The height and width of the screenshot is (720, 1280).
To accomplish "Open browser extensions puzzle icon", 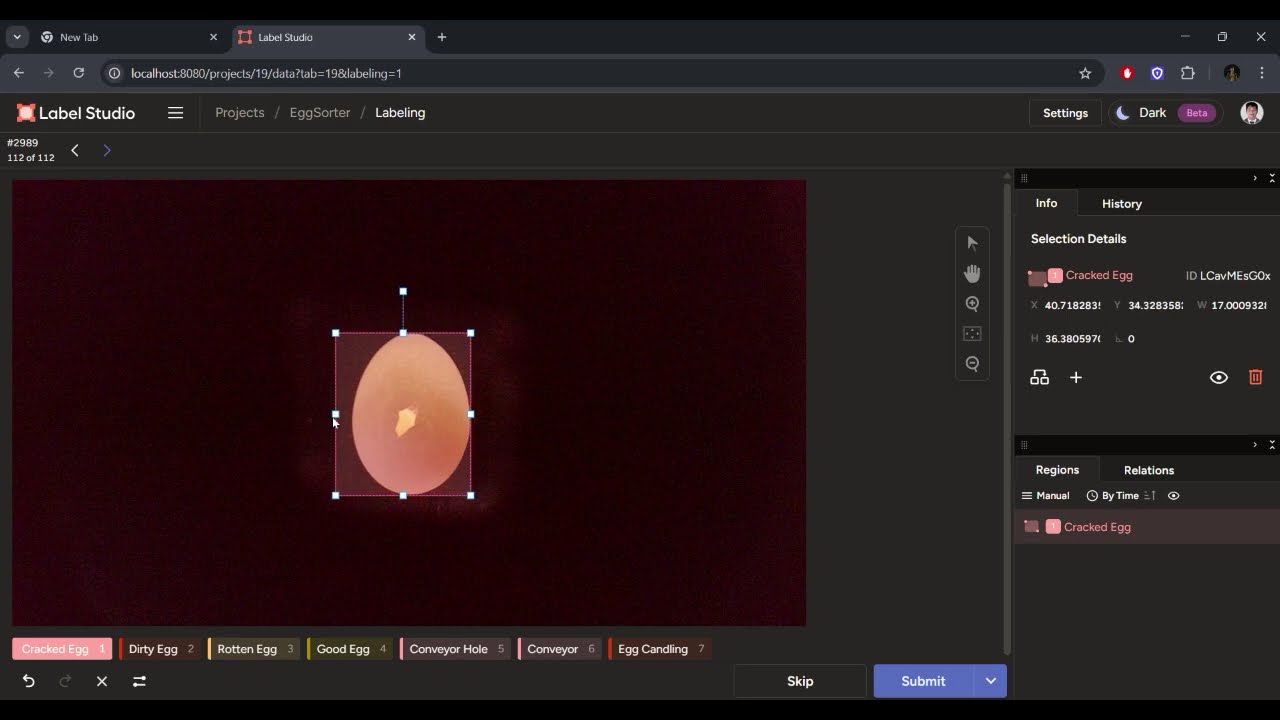I will pos(1188,73).
